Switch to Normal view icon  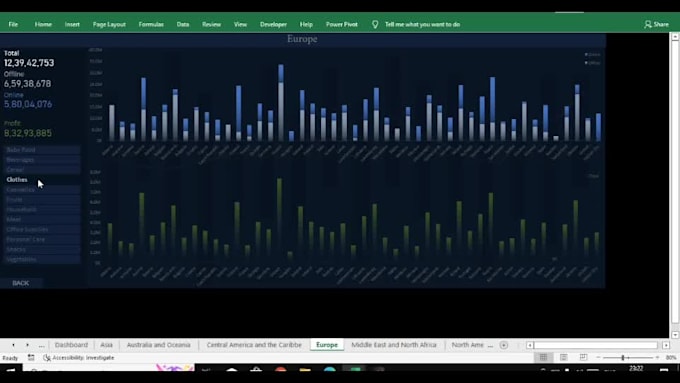(543, 357)
